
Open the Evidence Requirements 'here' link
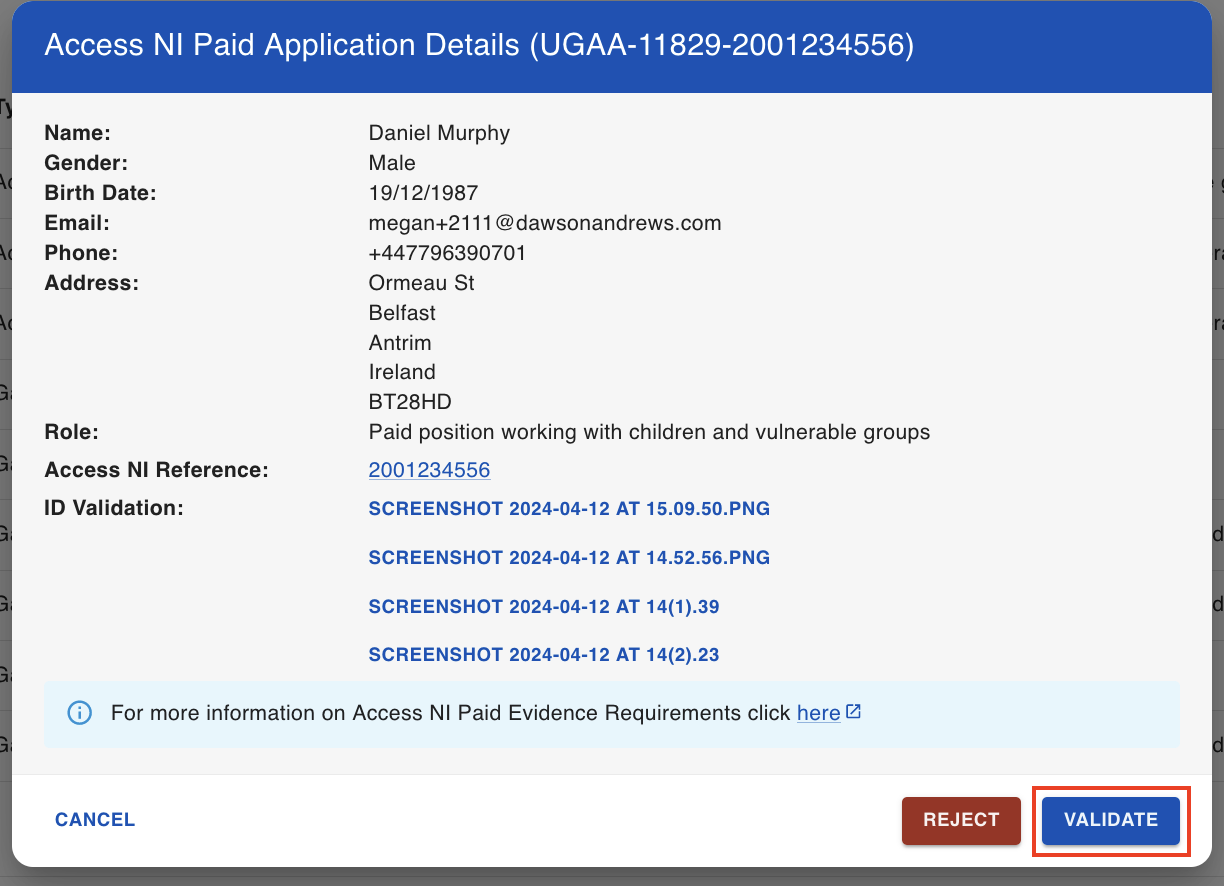[818, 713]
